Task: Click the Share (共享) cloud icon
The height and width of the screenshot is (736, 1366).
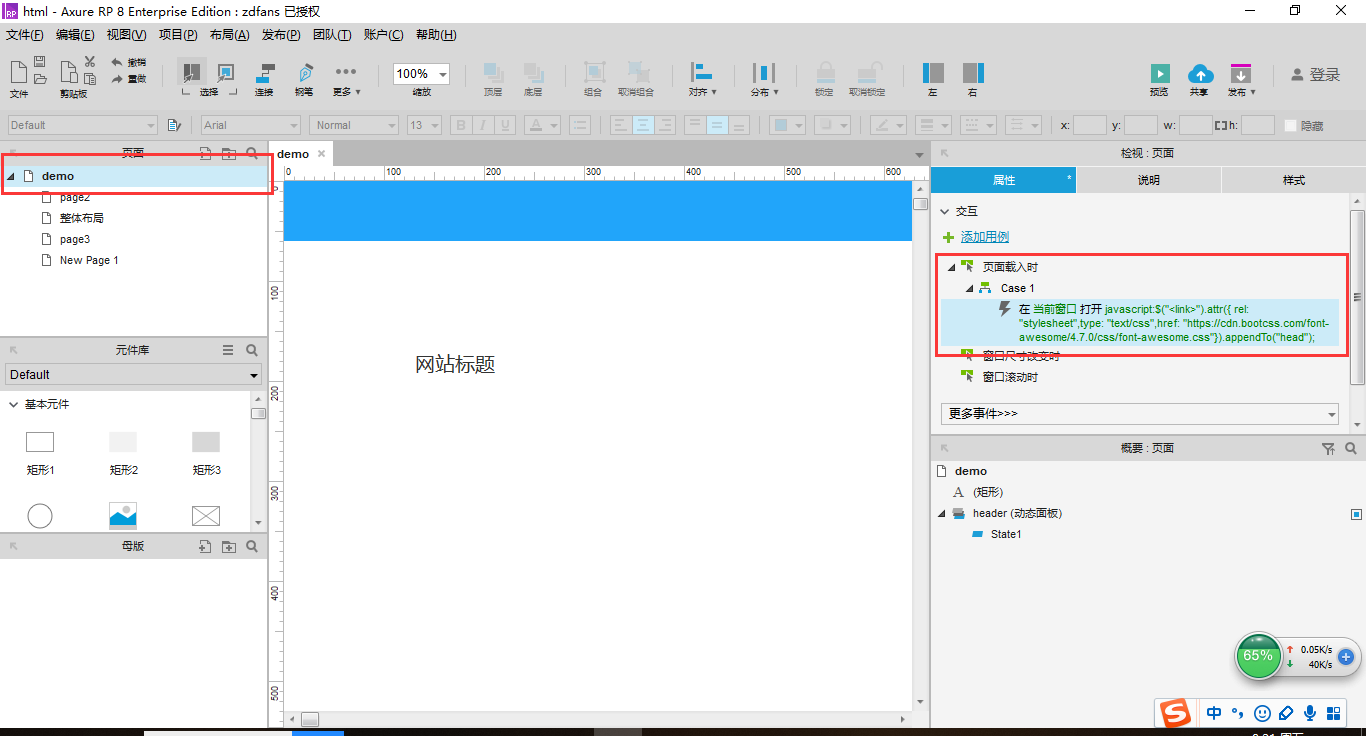Action: click(x=1200, y=73)
